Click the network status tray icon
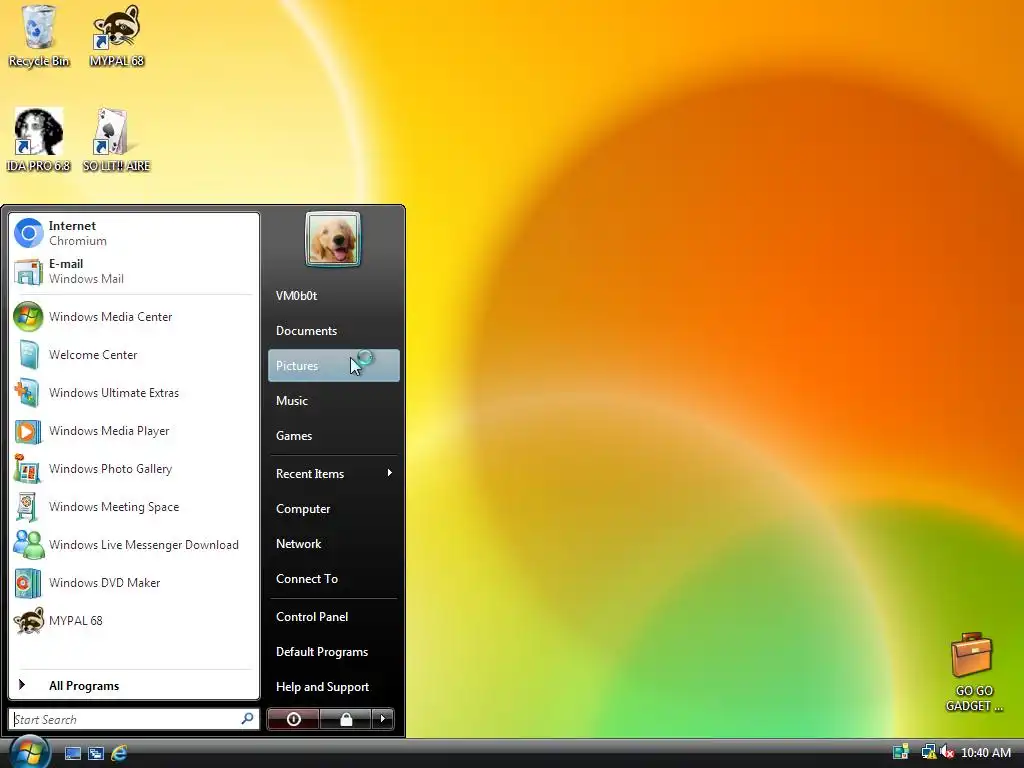 click(x=928, y=752)
